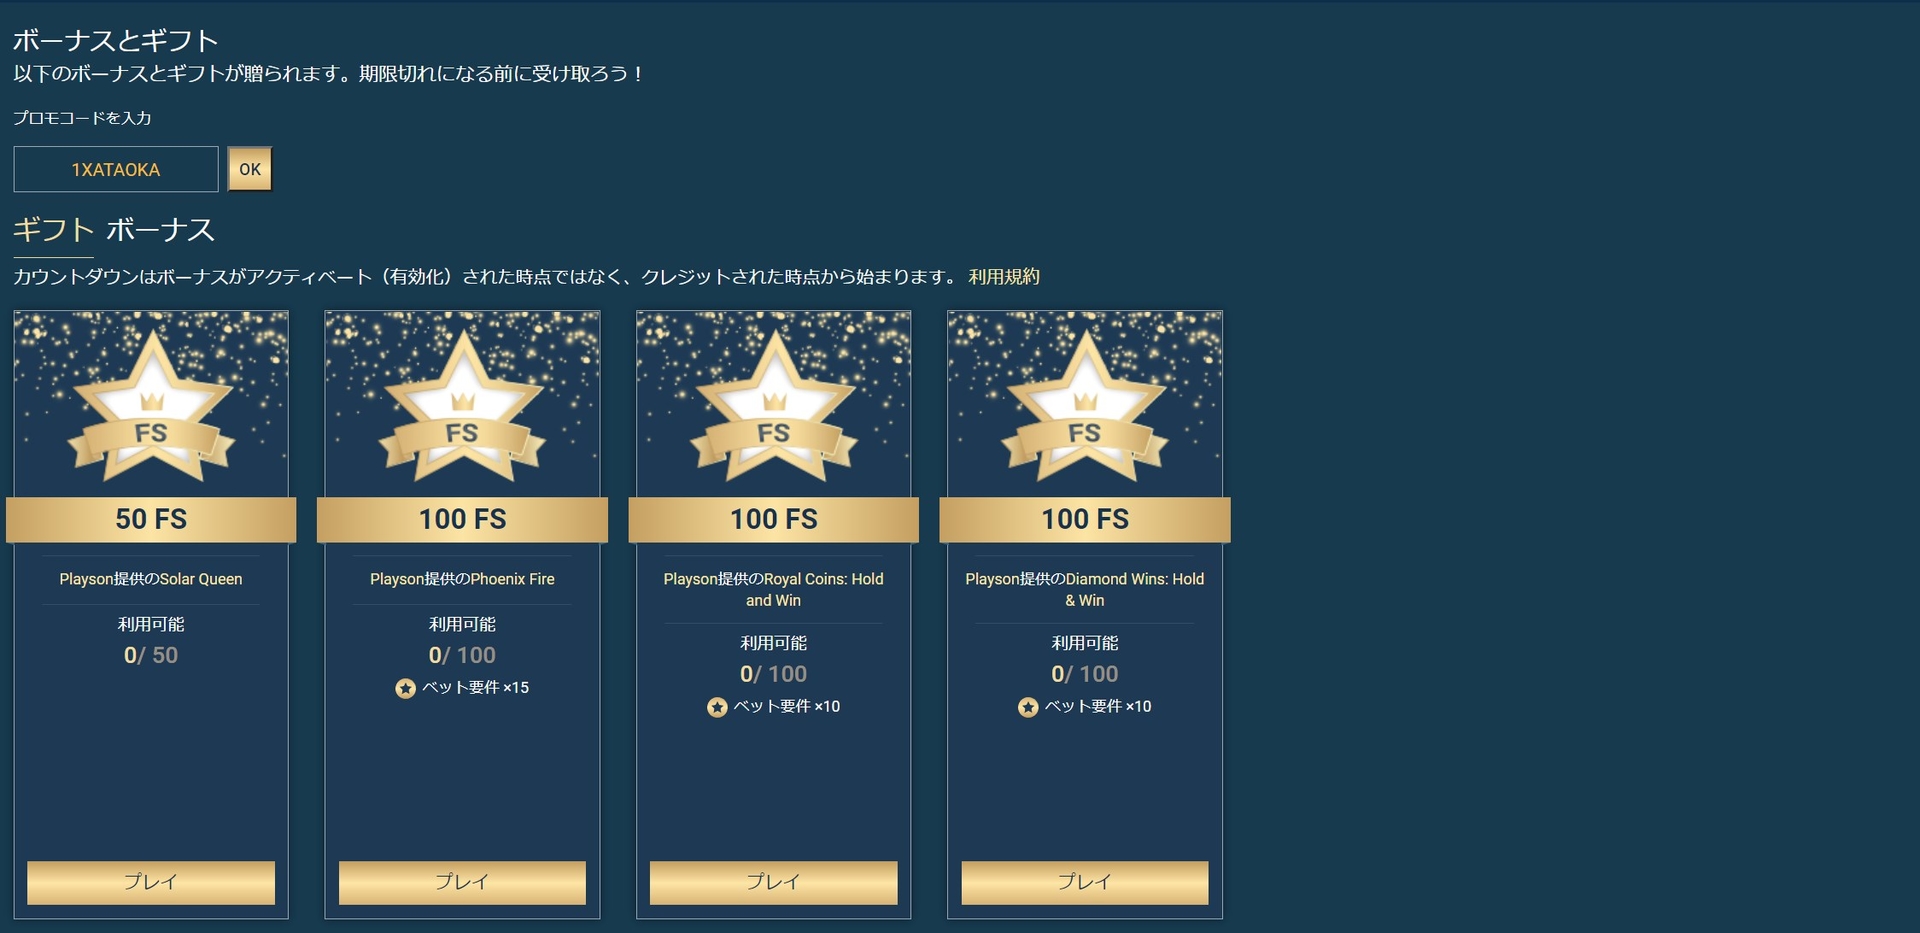Click プレイ on Diamond Wins card
The image size is (1920, 933).
click(x=1085, y=882)
